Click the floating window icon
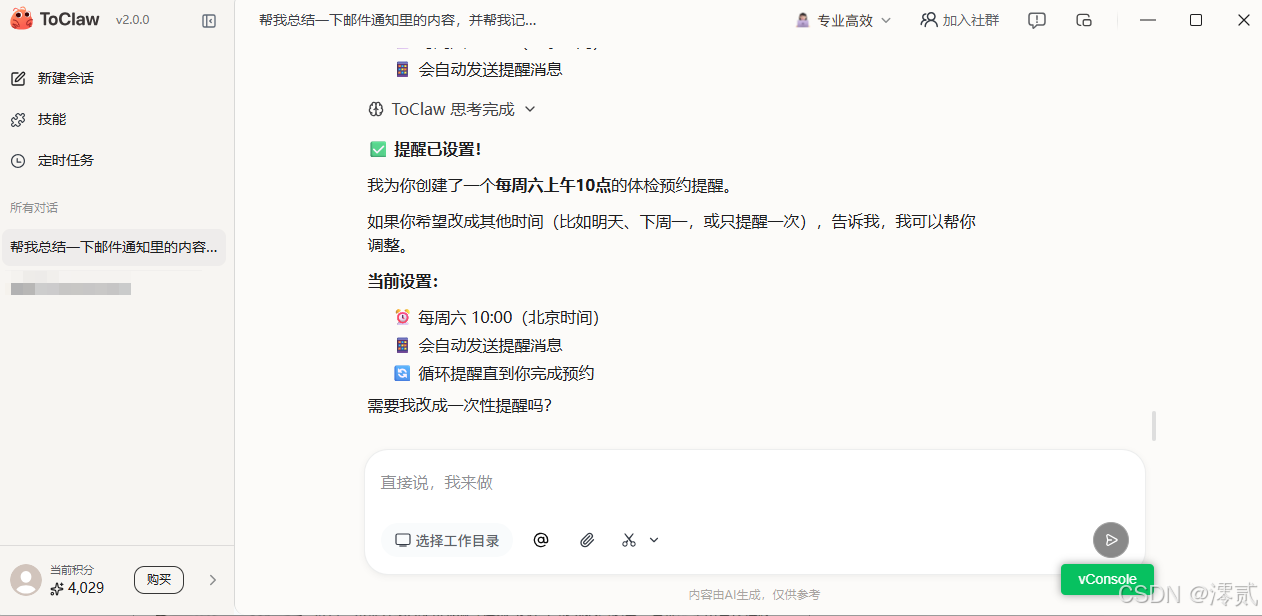The image size is (1262, 616). tap(1084, 20)
